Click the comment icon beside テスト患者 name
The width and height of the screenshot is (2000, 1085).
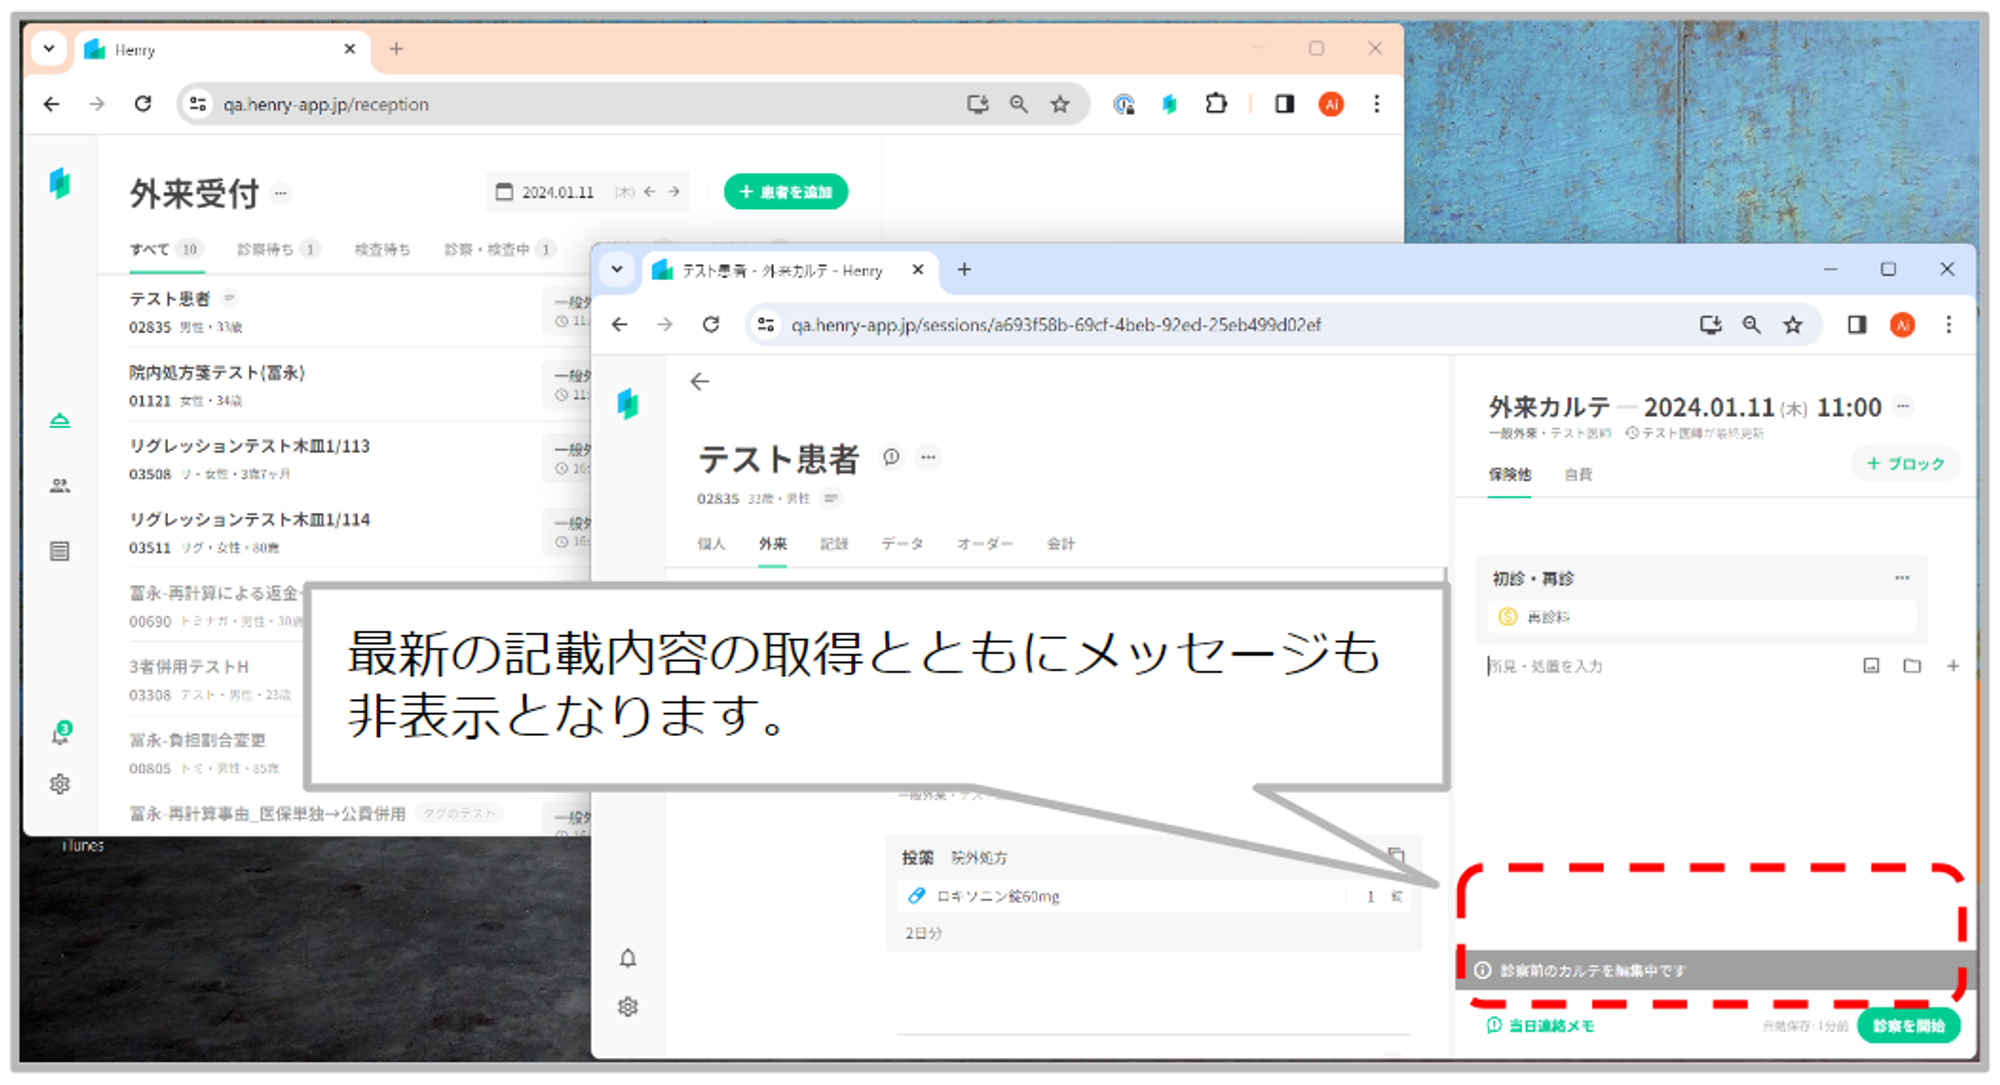coord(891,458)
